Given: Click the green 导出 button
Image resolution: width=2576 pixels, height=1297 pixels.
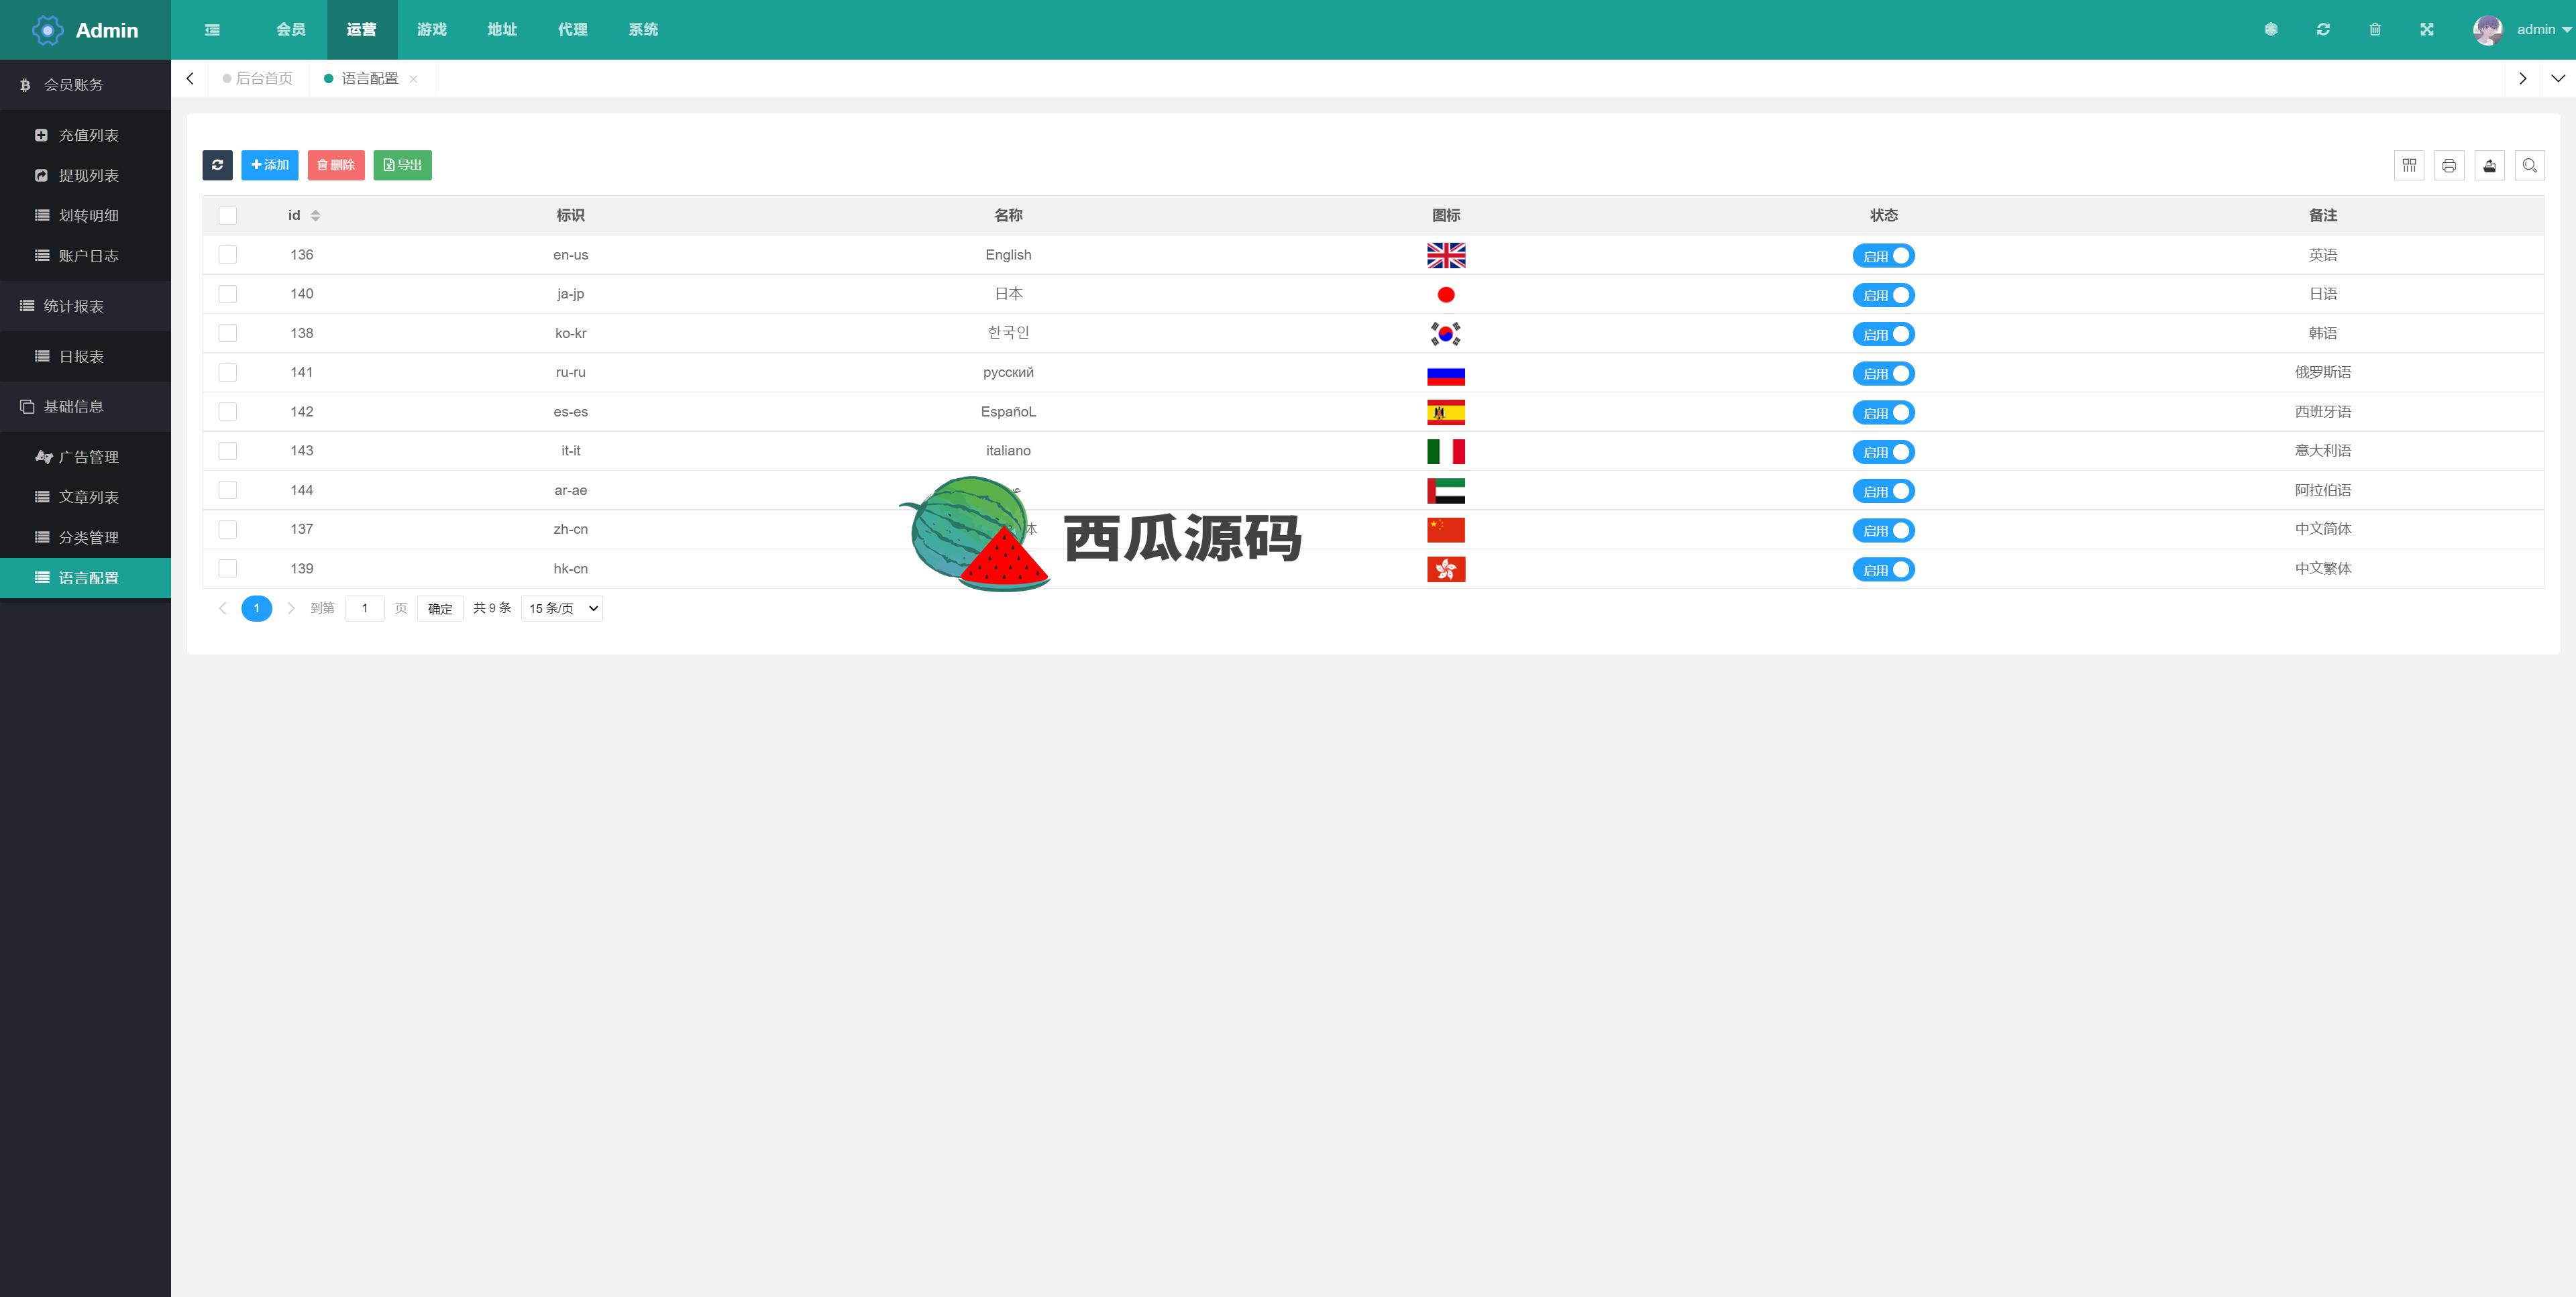Looking at the screenshot, I should point(403,165).
